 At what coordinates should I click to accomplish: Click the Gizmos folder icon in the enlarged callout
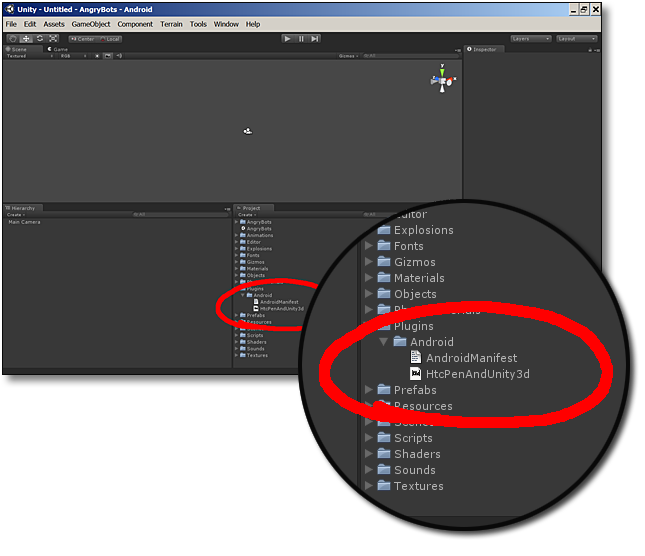(384, 261)
